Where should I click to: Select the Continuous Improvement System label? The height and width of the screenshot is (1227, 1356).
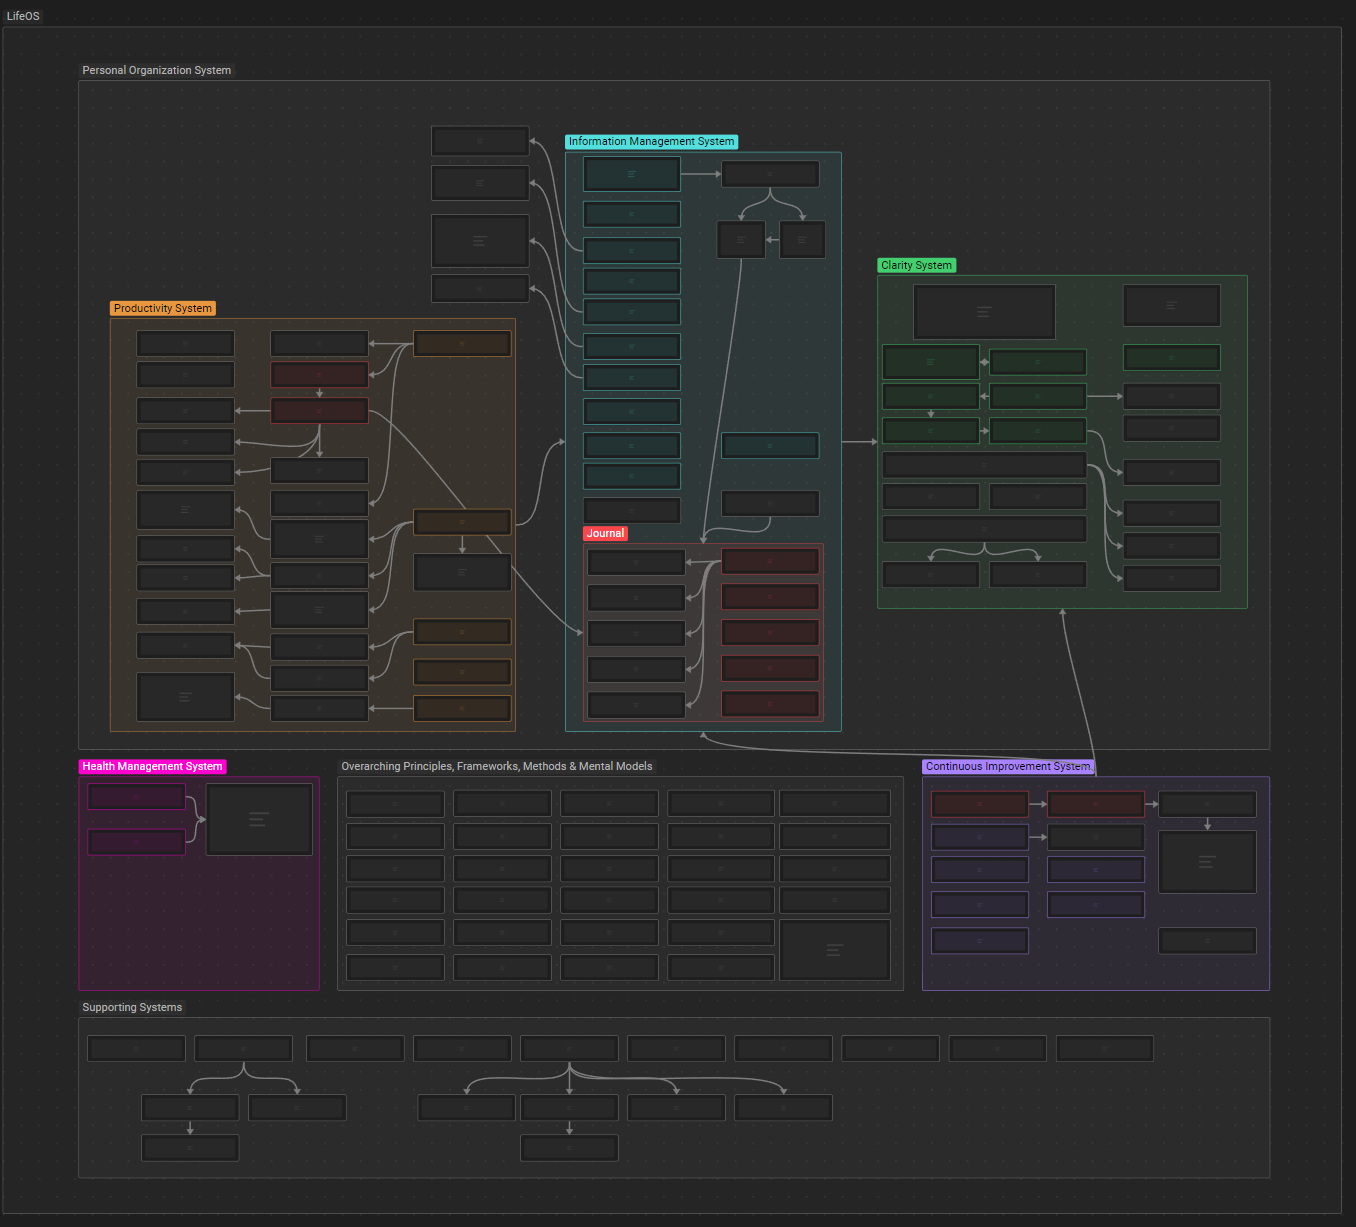pos(1008,766)
